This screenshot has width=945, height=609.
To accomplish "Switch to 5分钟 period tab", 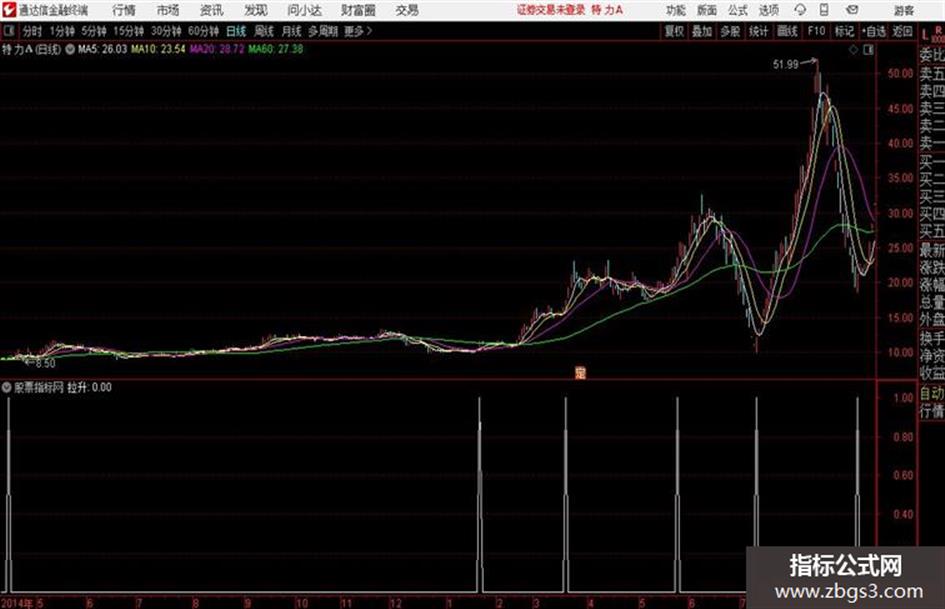I will pos(94,31).
